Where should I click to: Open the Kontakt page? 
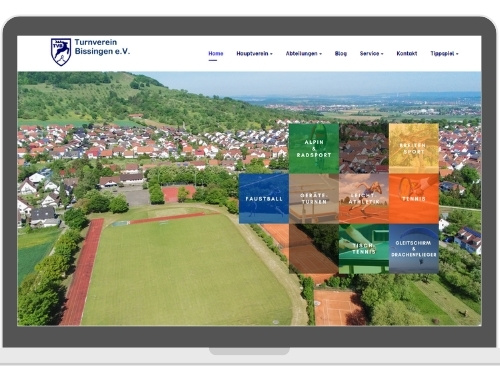pos(407,53)
